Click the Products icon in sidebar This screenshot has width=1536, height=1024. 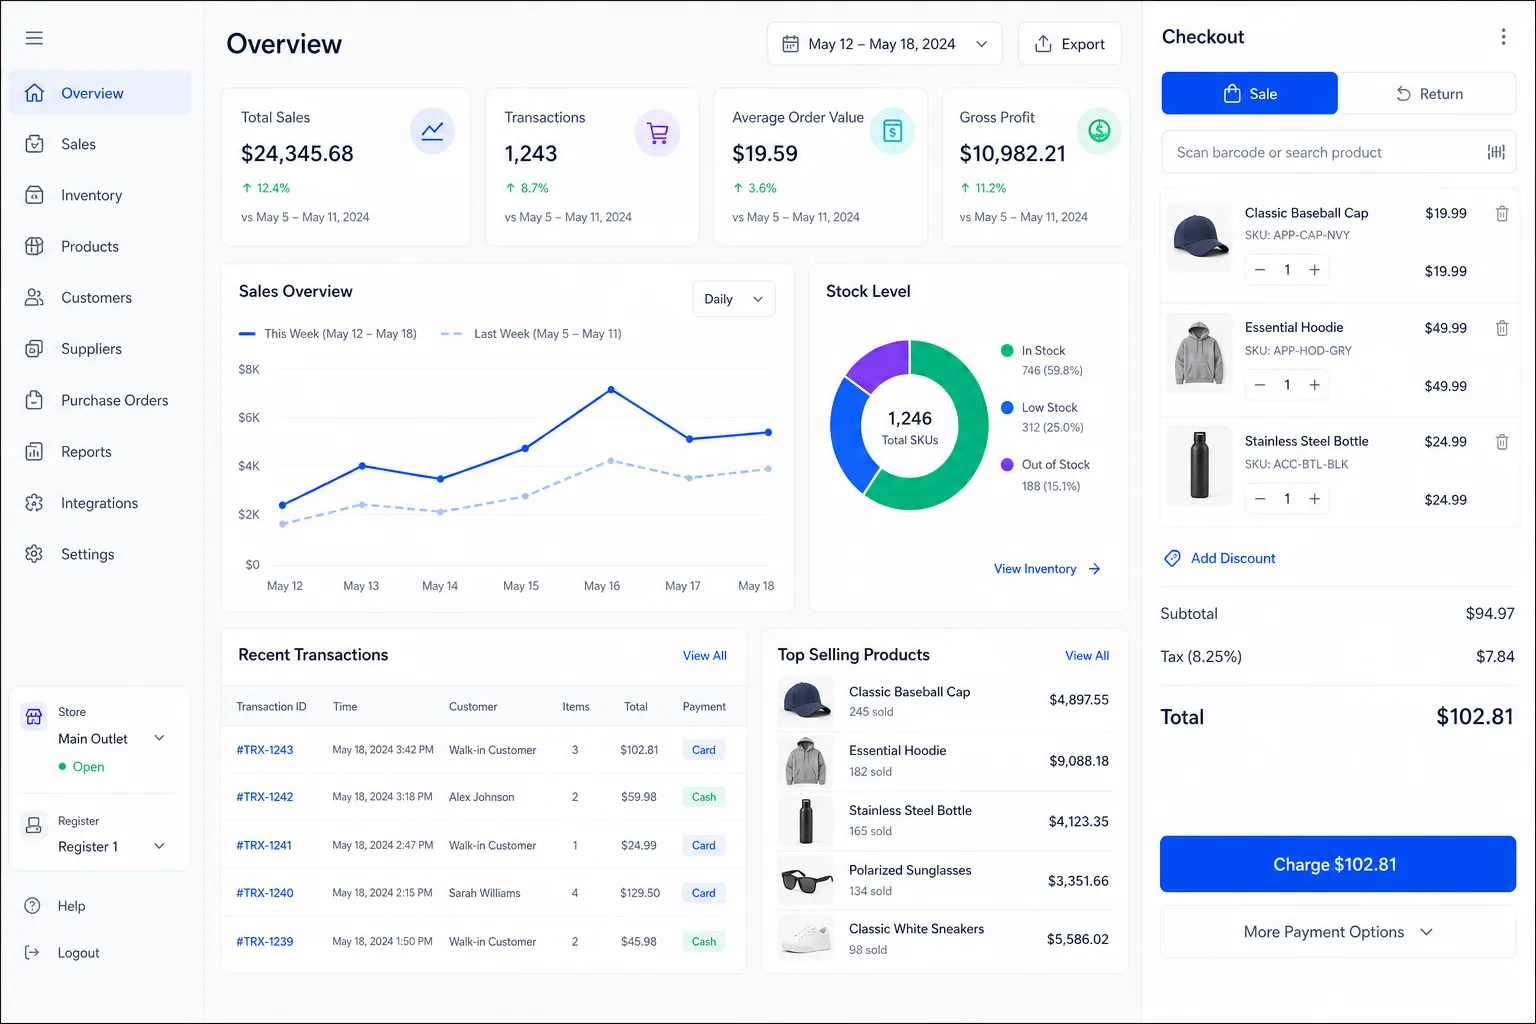point(34,246)
